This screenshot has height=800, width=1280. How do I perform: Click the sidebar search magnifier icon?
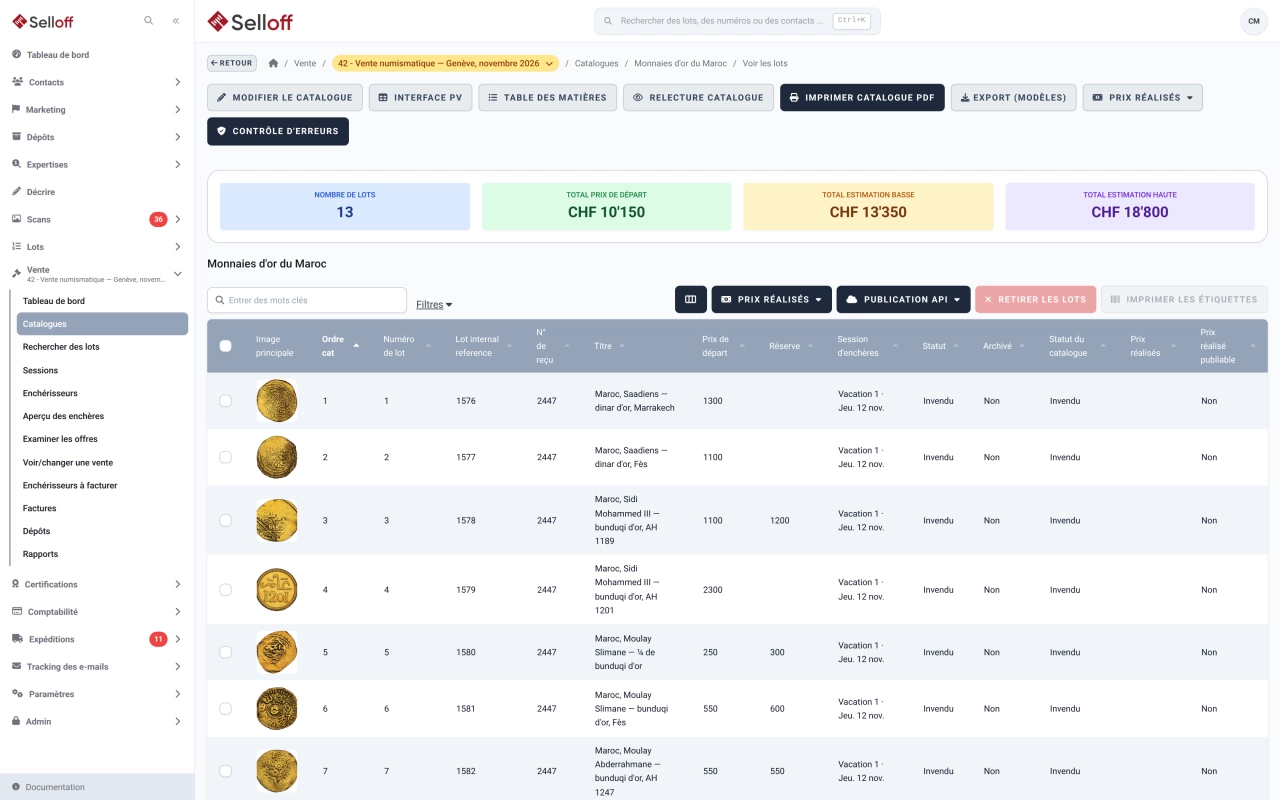(x=149, y=20)
